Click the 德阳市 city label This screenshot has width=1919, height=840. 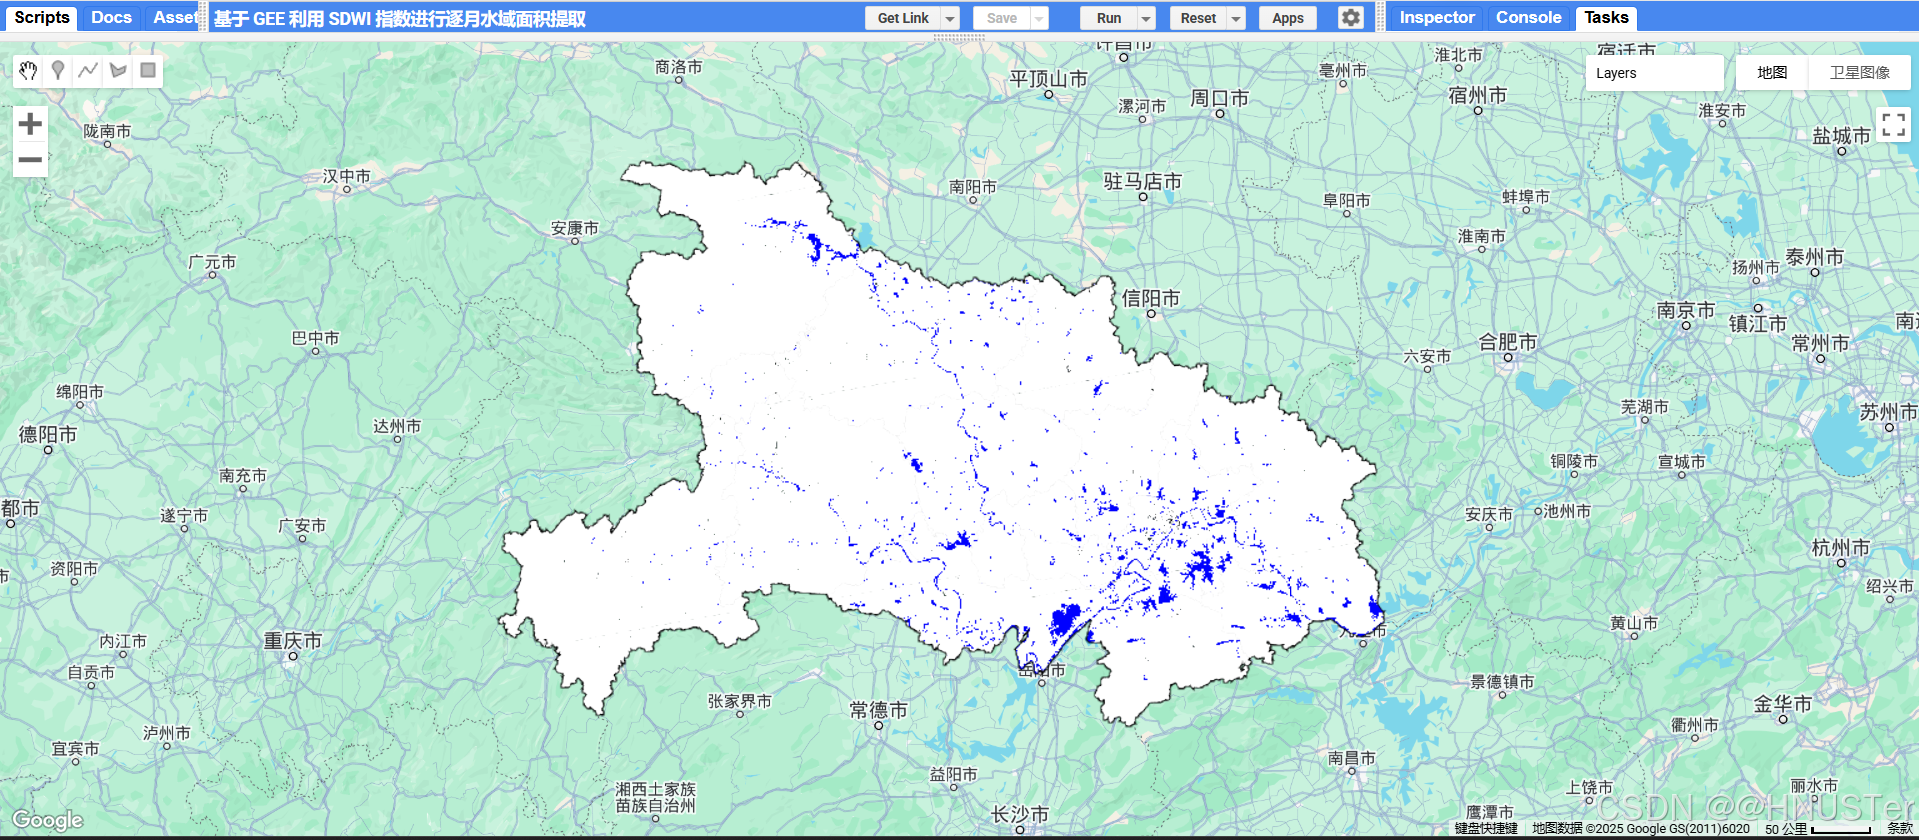pos(47,434)
